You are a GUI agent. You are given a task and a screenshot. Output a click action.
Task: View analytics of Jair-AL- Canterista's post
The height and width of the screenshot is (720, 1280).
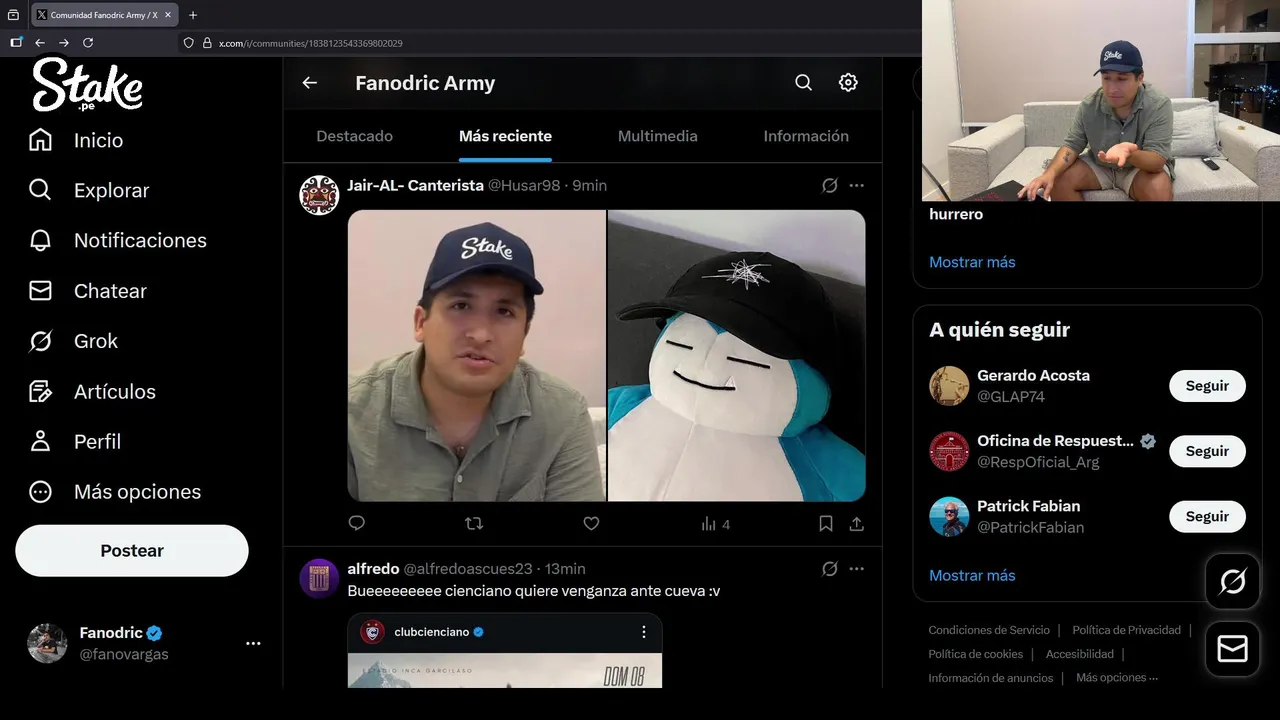pyautogui.click(x=715, y=524)
